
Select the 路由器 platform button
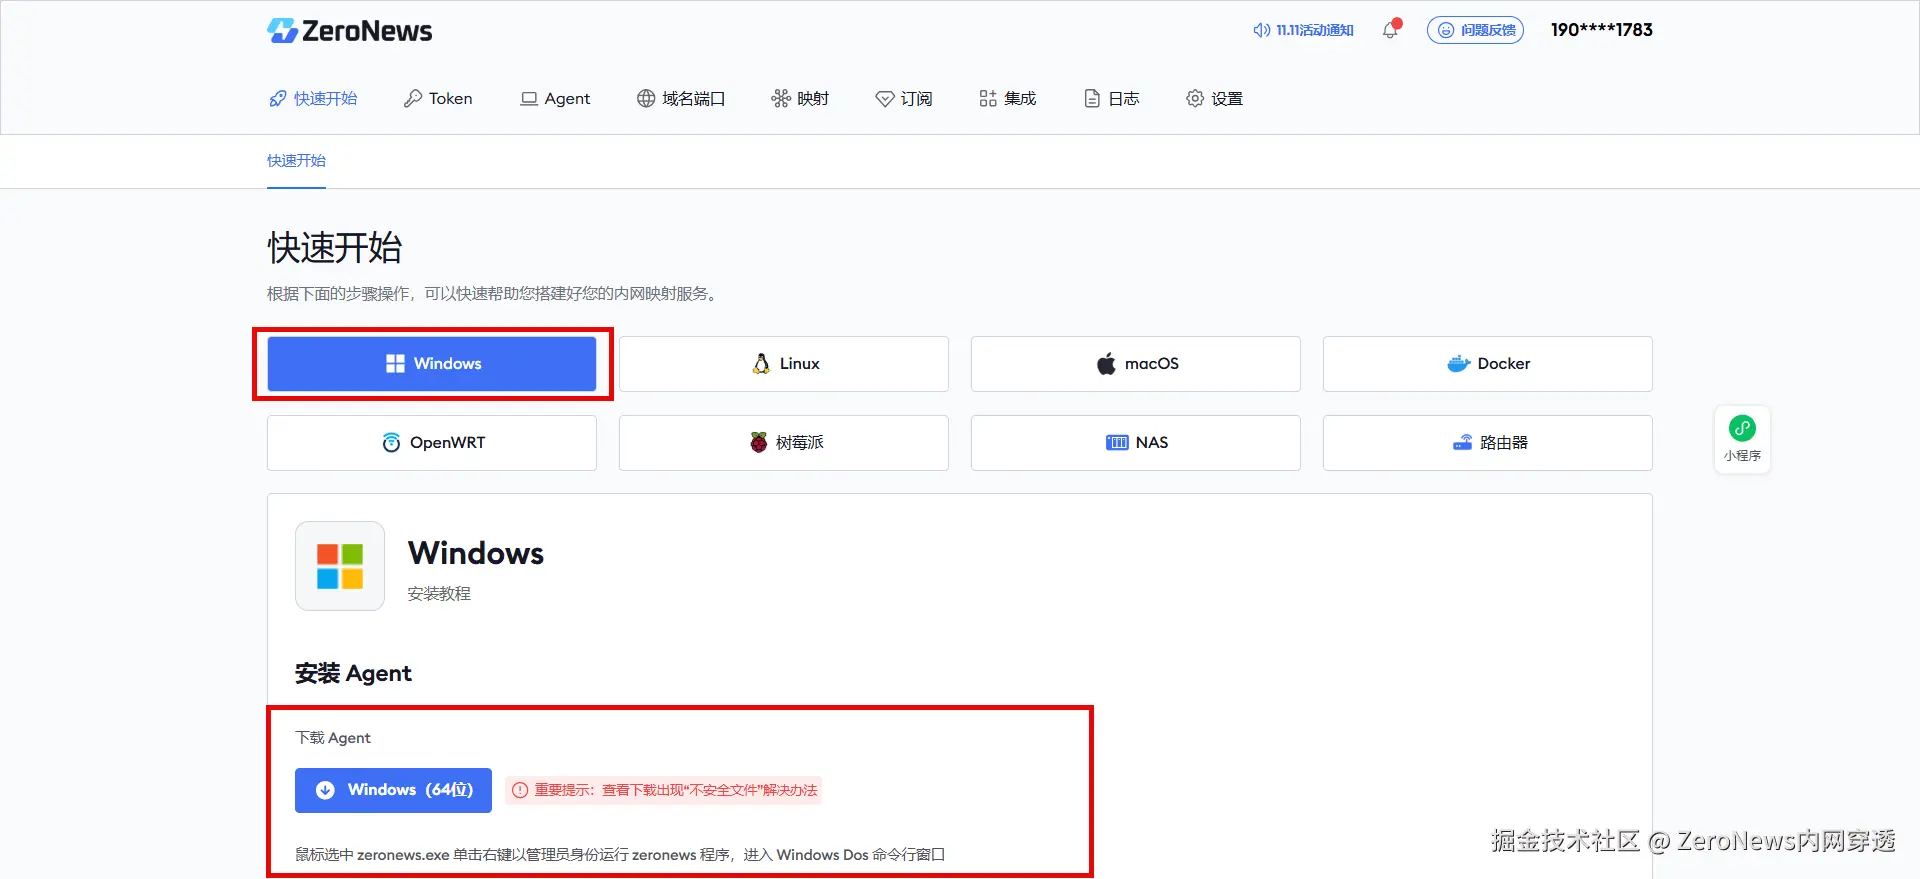(1488, 443)
